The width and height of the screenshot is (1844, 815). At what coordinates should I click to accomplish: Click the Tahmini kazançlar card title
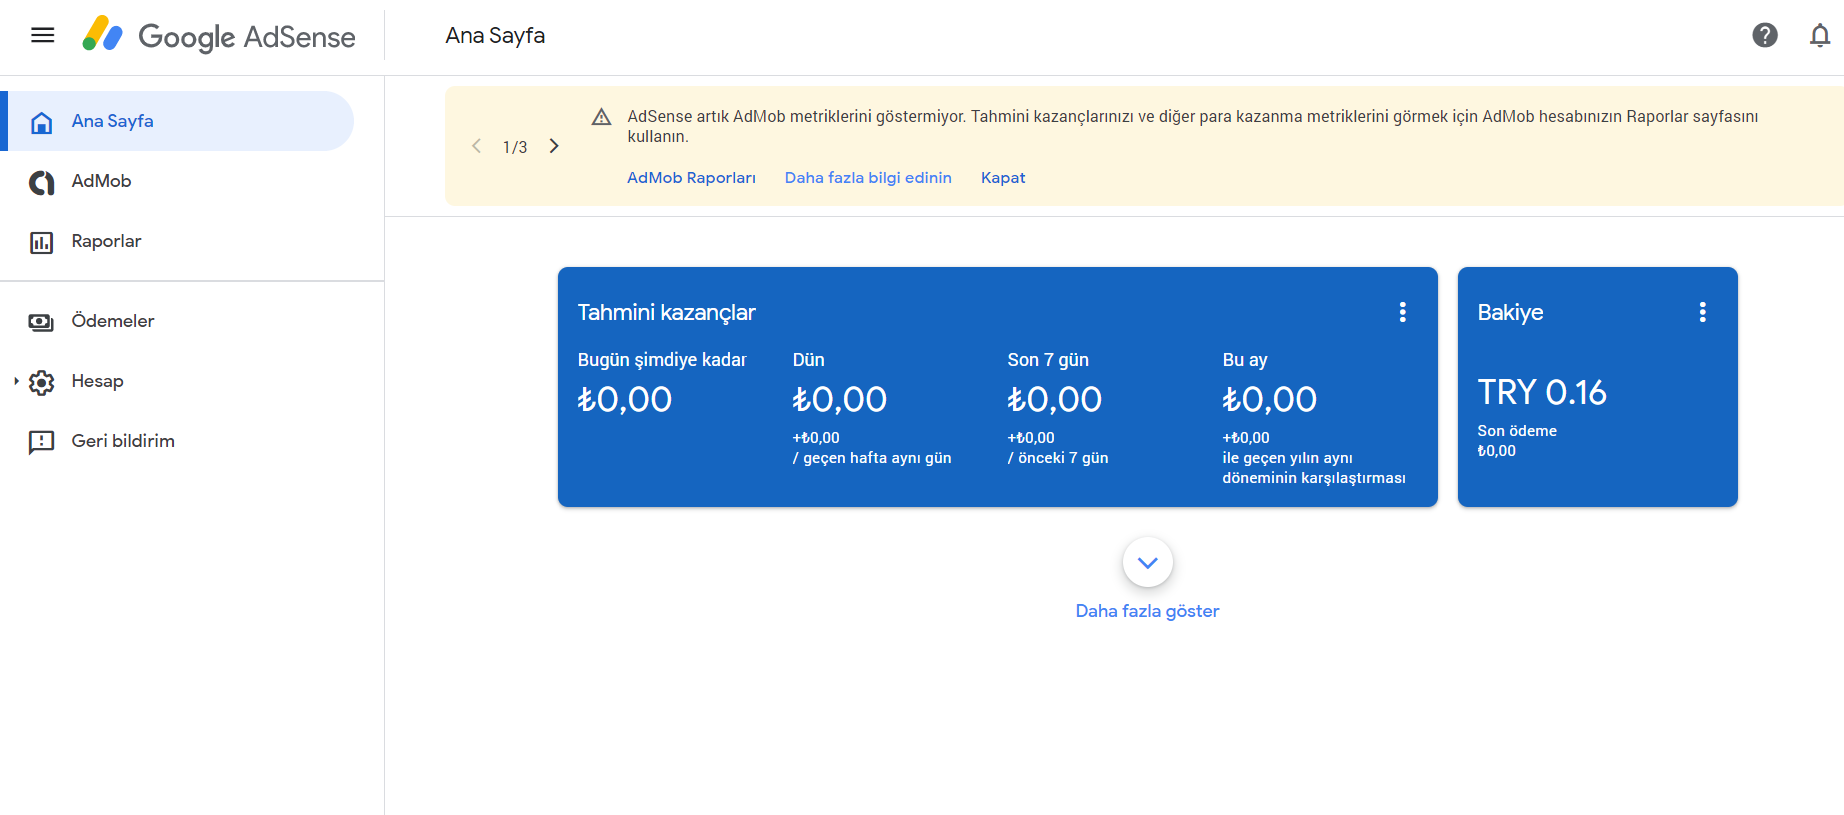point(667,312)
